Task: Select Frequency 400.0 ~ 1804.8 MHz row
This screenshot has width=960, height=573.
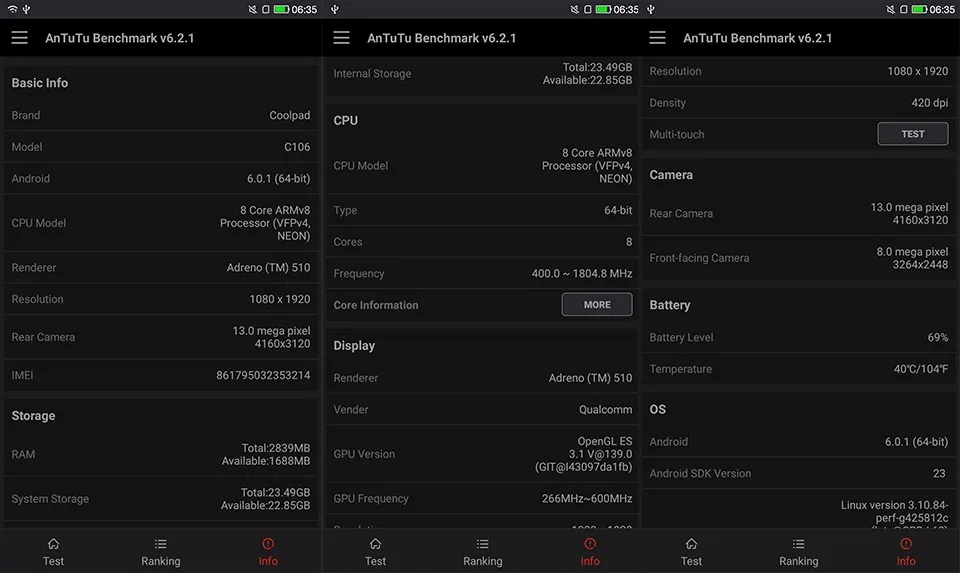Action: coord(482,273)
